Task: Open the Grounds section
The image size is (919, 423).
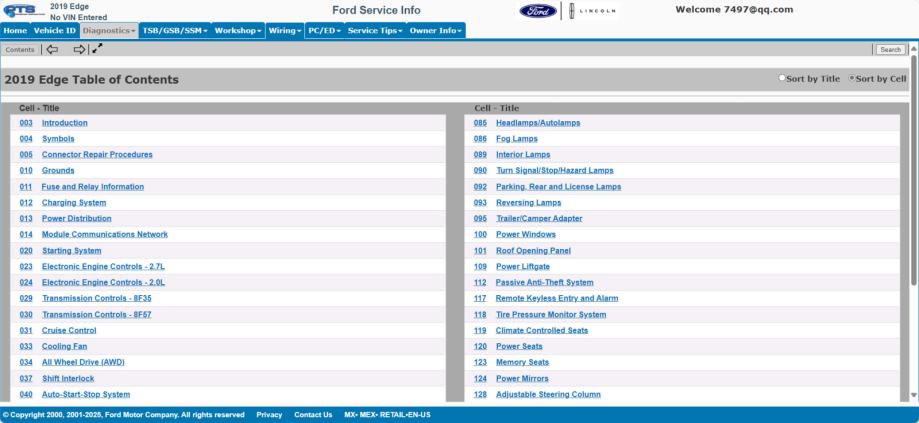Action: (58, 170)
